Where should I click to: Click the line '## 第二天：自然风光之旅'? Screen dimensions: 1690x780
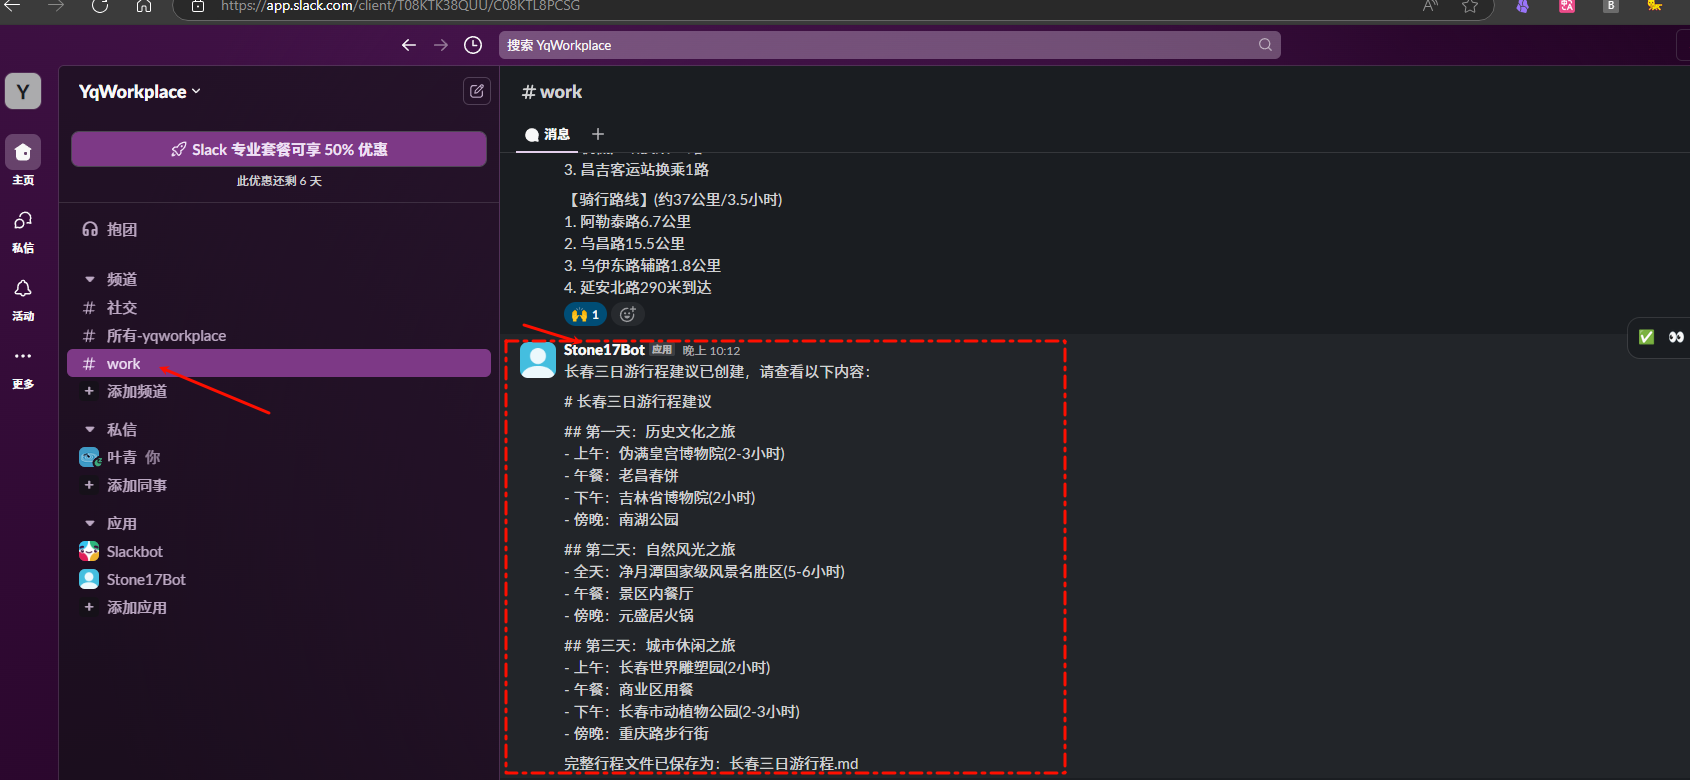pos(650,550)
